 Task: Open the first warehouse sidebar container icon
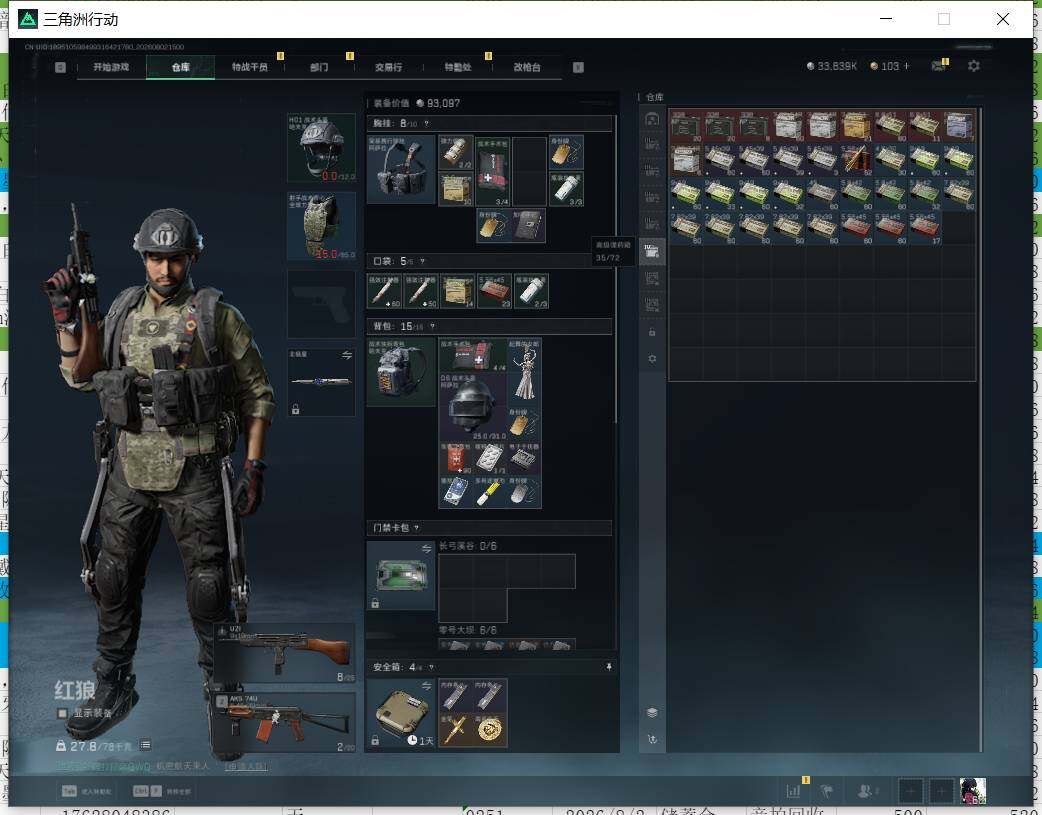(x=652, y=119)
